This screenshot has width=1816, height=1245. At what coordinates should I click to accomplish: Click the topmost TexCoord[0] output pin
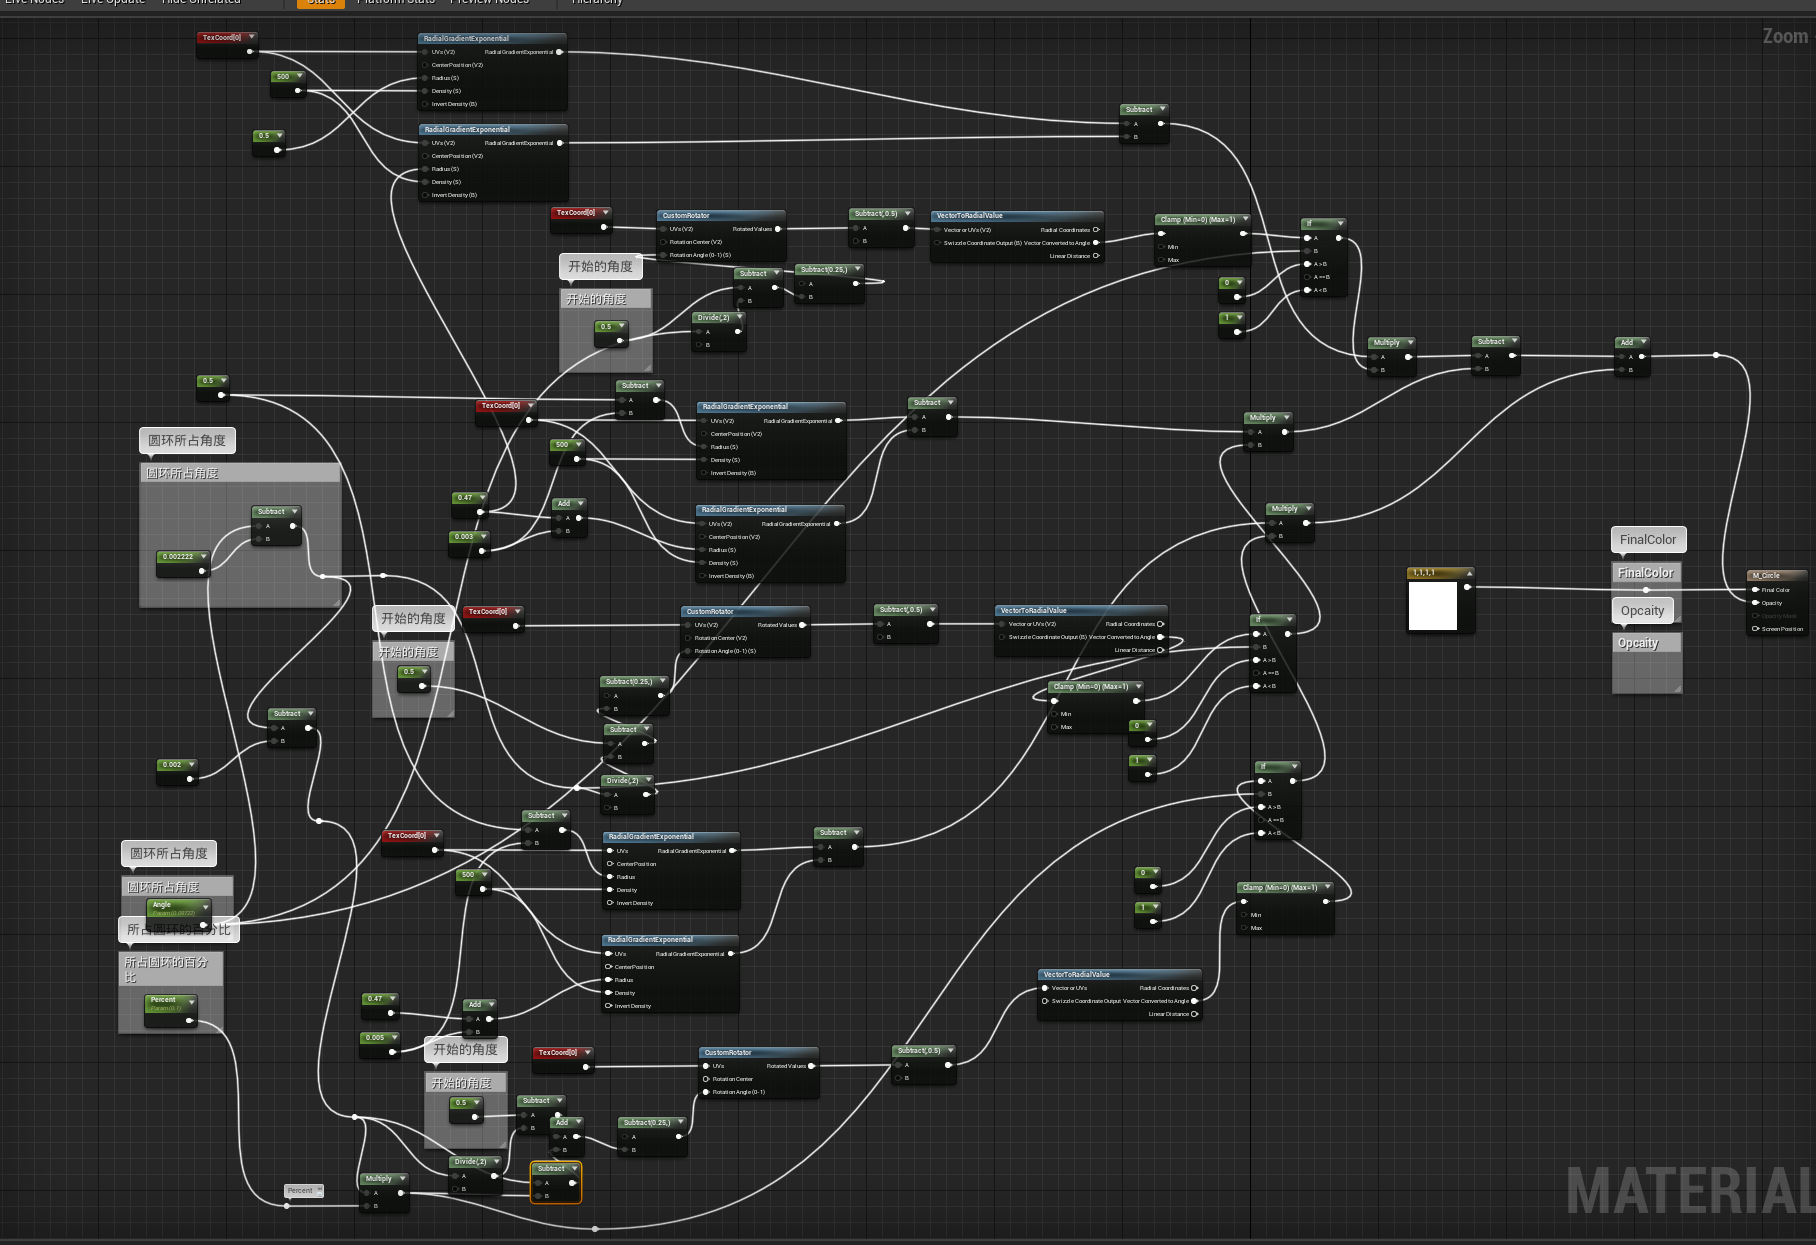click(x=250, y=51)
